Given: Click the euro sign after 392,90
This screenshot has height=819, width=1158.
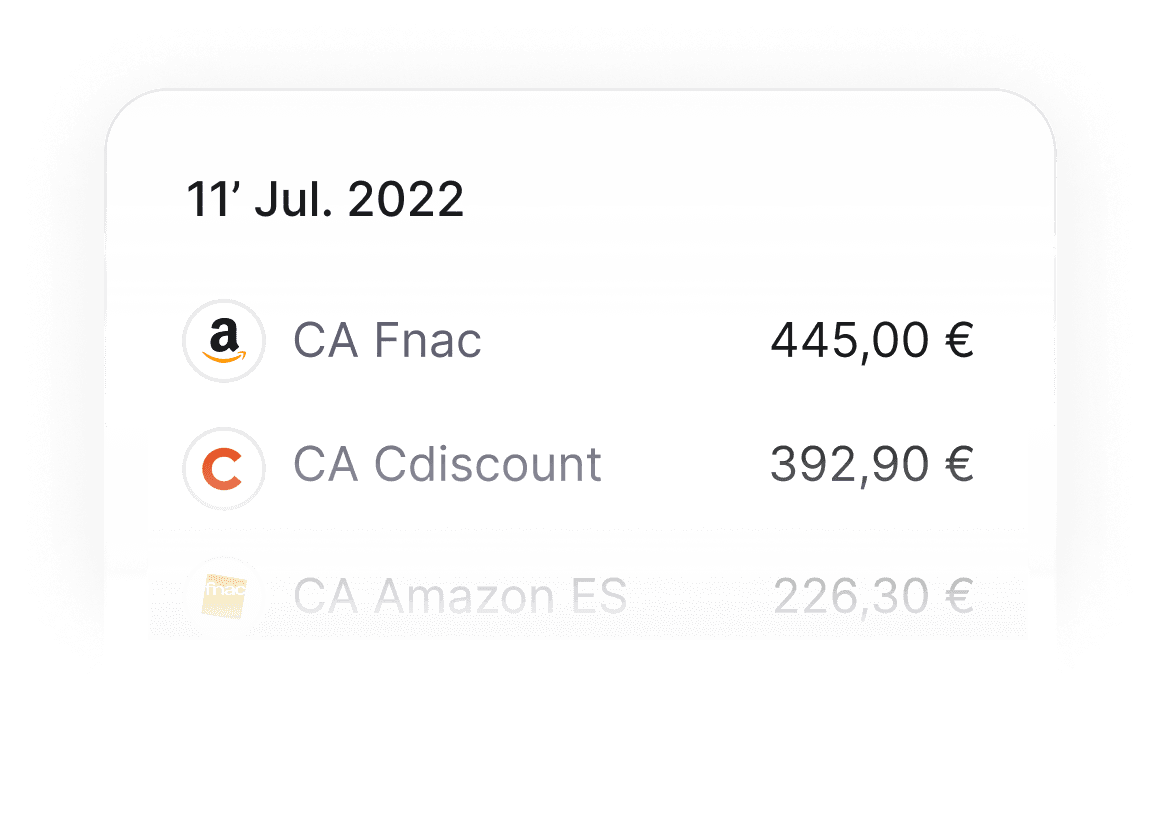Looking at the screenshot, I should coord(959,465).
